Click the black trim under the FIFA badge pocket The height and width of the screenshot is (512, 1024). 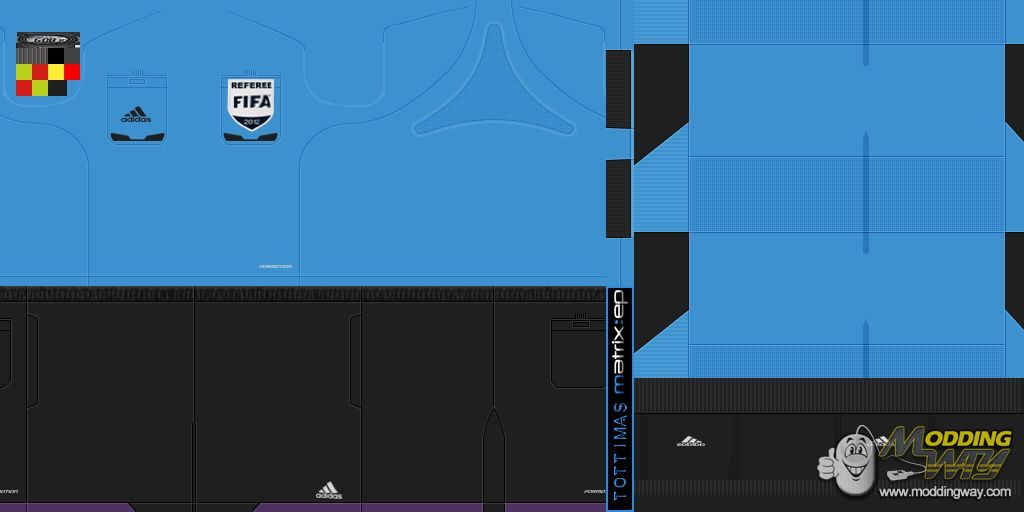(250, 137)
